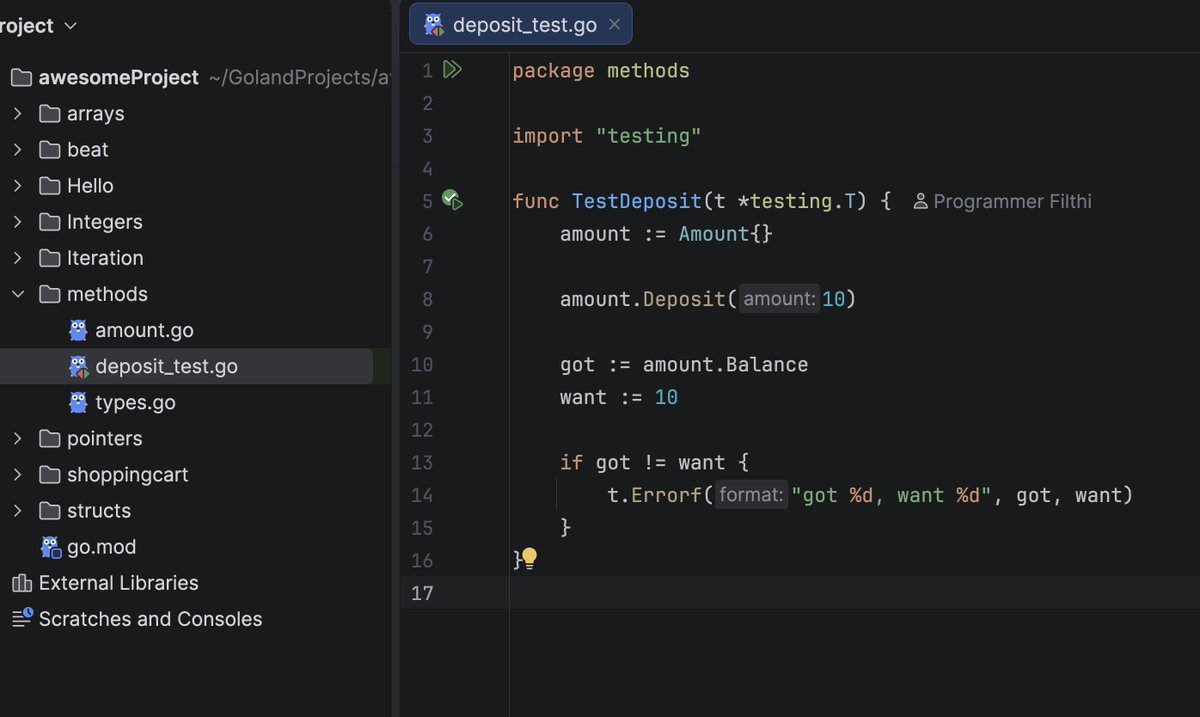Open amount.go in the project tree
The width and height of the screenshot is (1200, 717).
(144, 330)
